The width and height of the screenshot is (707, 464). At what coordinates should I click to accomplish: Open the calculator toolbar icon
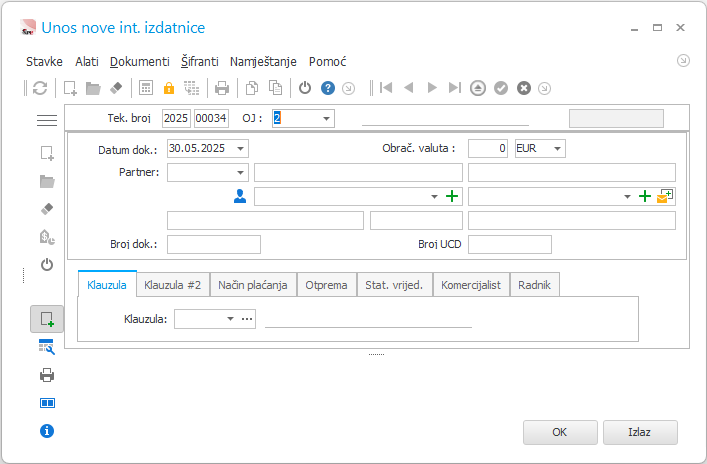[146, 88]
